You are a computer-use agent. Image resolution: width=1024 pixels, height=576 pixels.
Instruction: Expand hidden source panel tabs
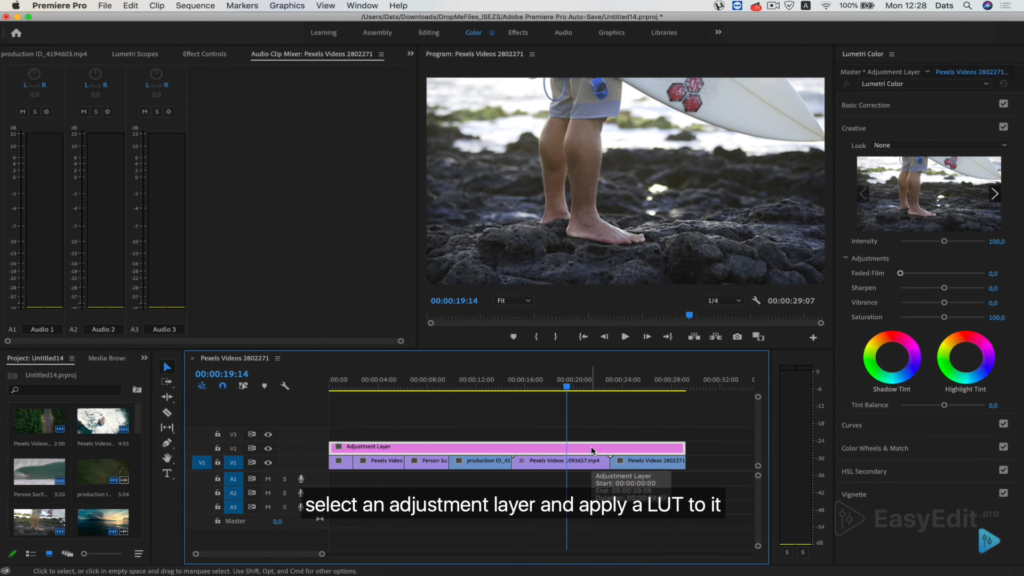(410, 54)
